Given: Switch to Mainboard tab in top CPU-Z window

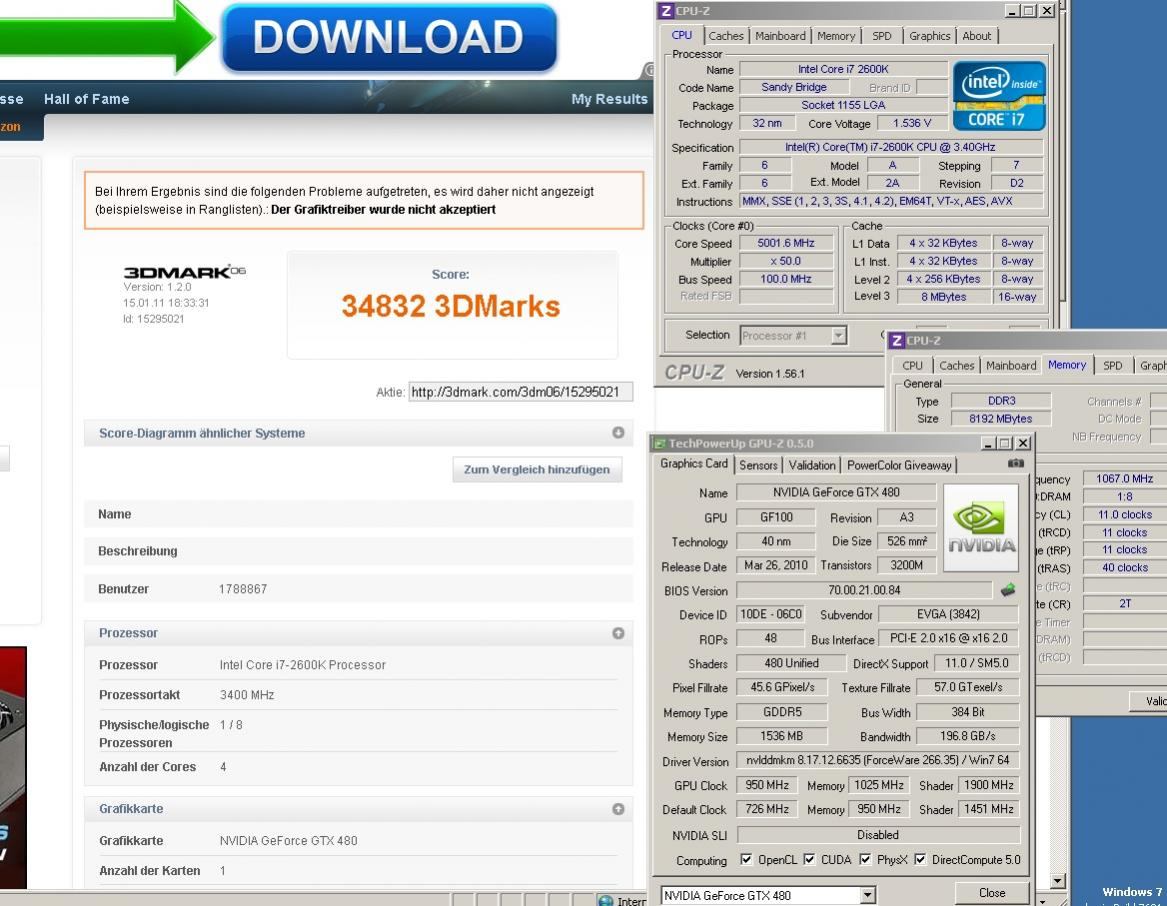Looking at the screenshot, I should tap(780, 36).
